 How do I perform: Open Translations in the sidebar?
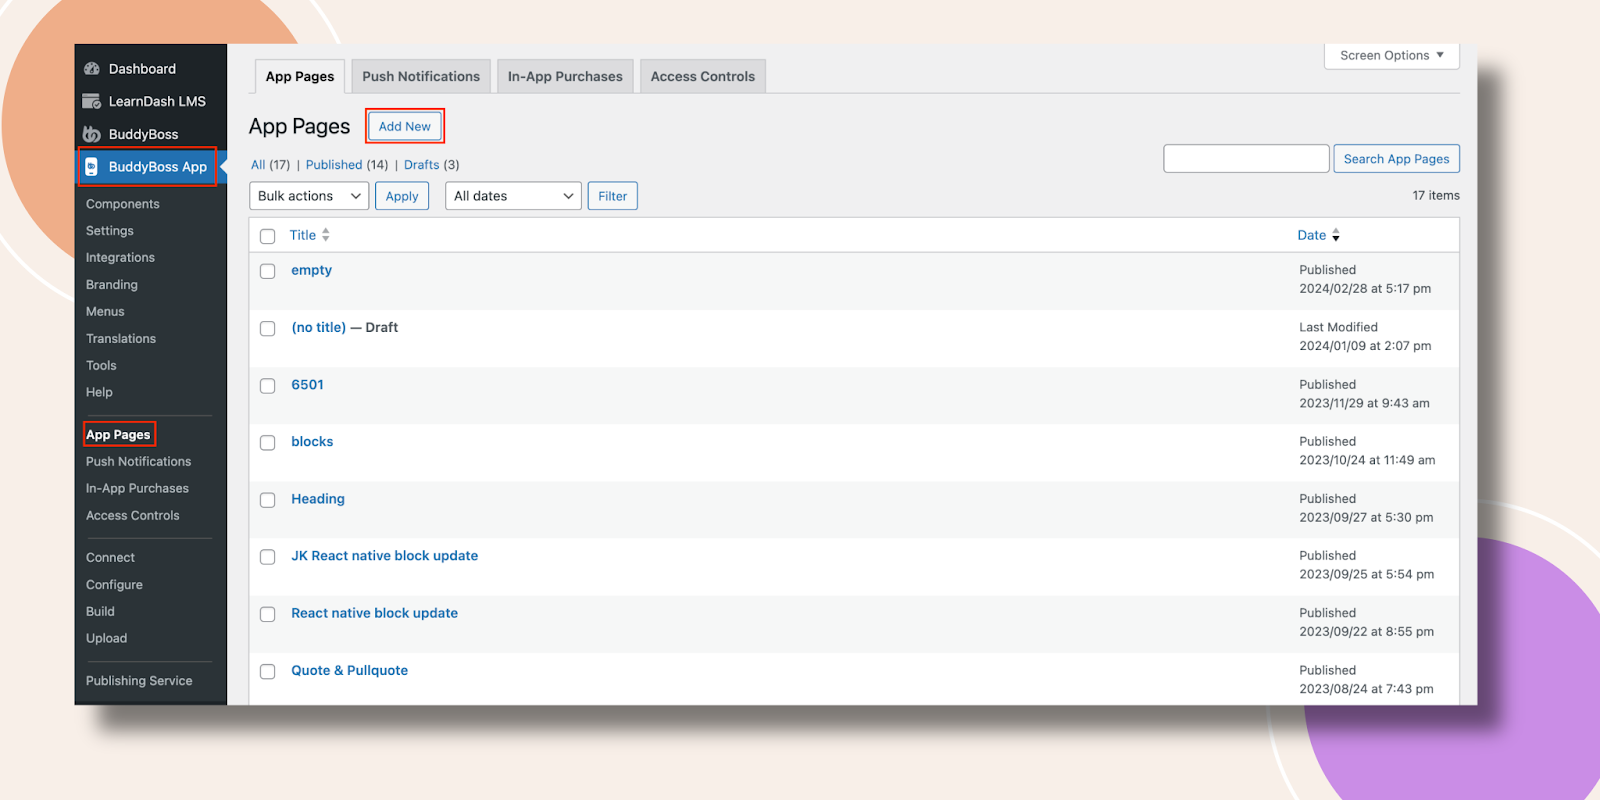(x=121, y=339)
